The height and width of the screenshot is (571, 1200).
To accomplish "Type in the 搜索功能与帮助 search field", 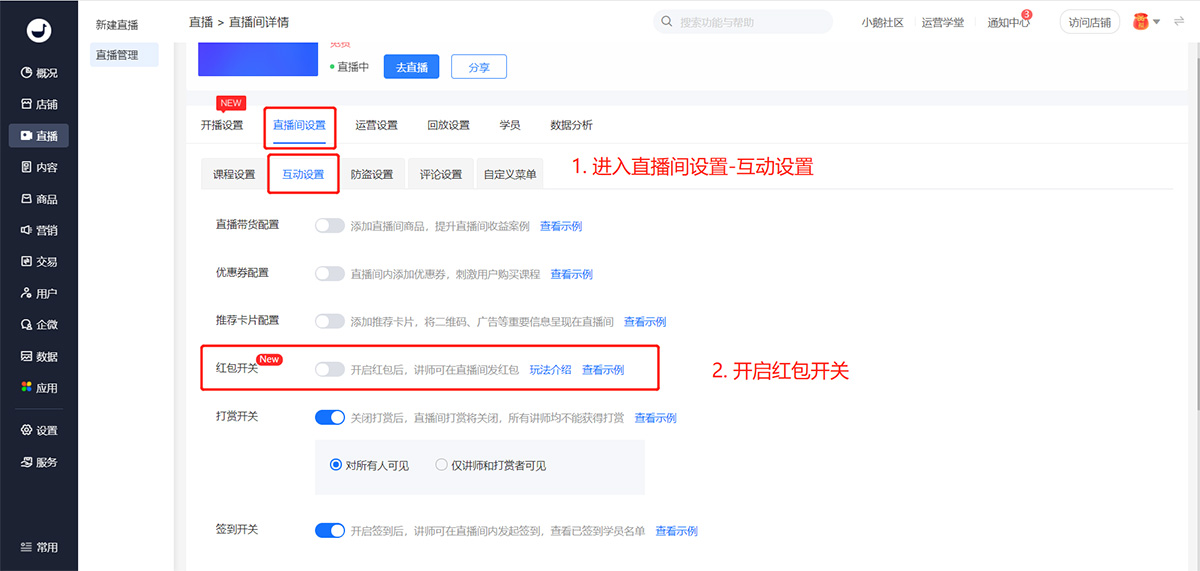I will (750, 22).
